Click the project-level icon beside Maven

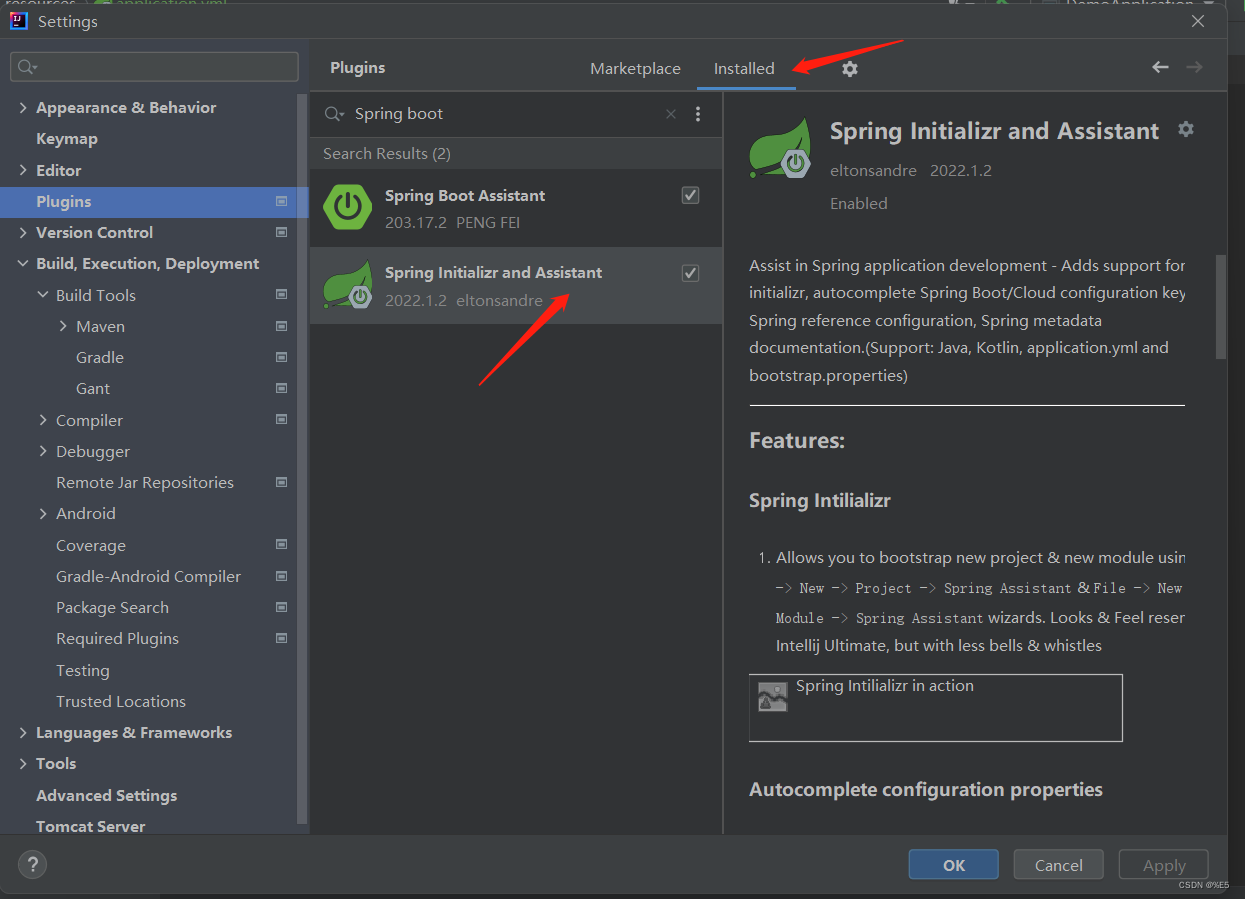(282, 326)
